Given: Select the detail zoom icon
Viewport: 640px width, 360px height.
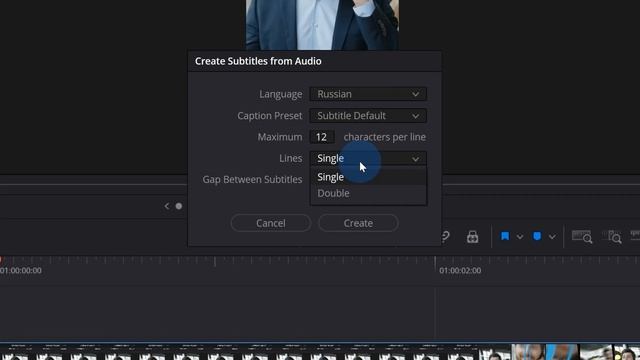Looking at the screenshot, I should pyautogui.click(x=612, y=237).
